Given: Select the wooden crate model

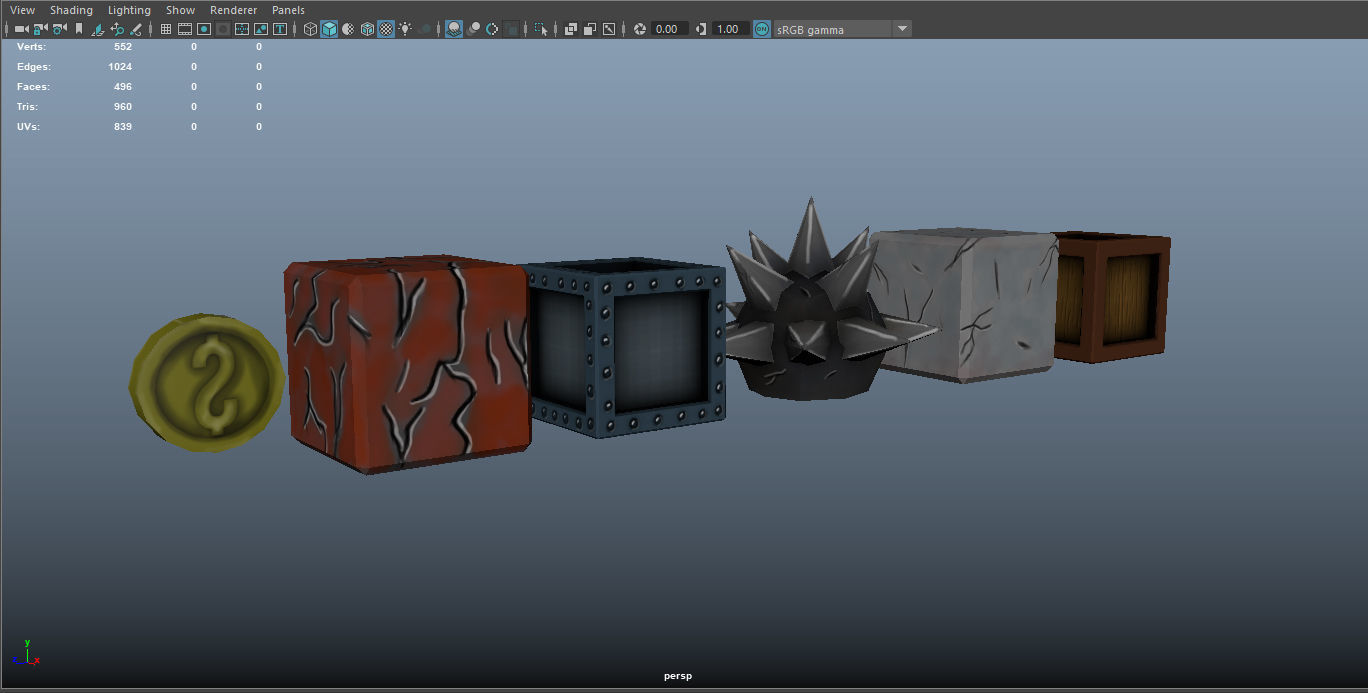Looking at the screenshot, I should (x=1112, y=297).
